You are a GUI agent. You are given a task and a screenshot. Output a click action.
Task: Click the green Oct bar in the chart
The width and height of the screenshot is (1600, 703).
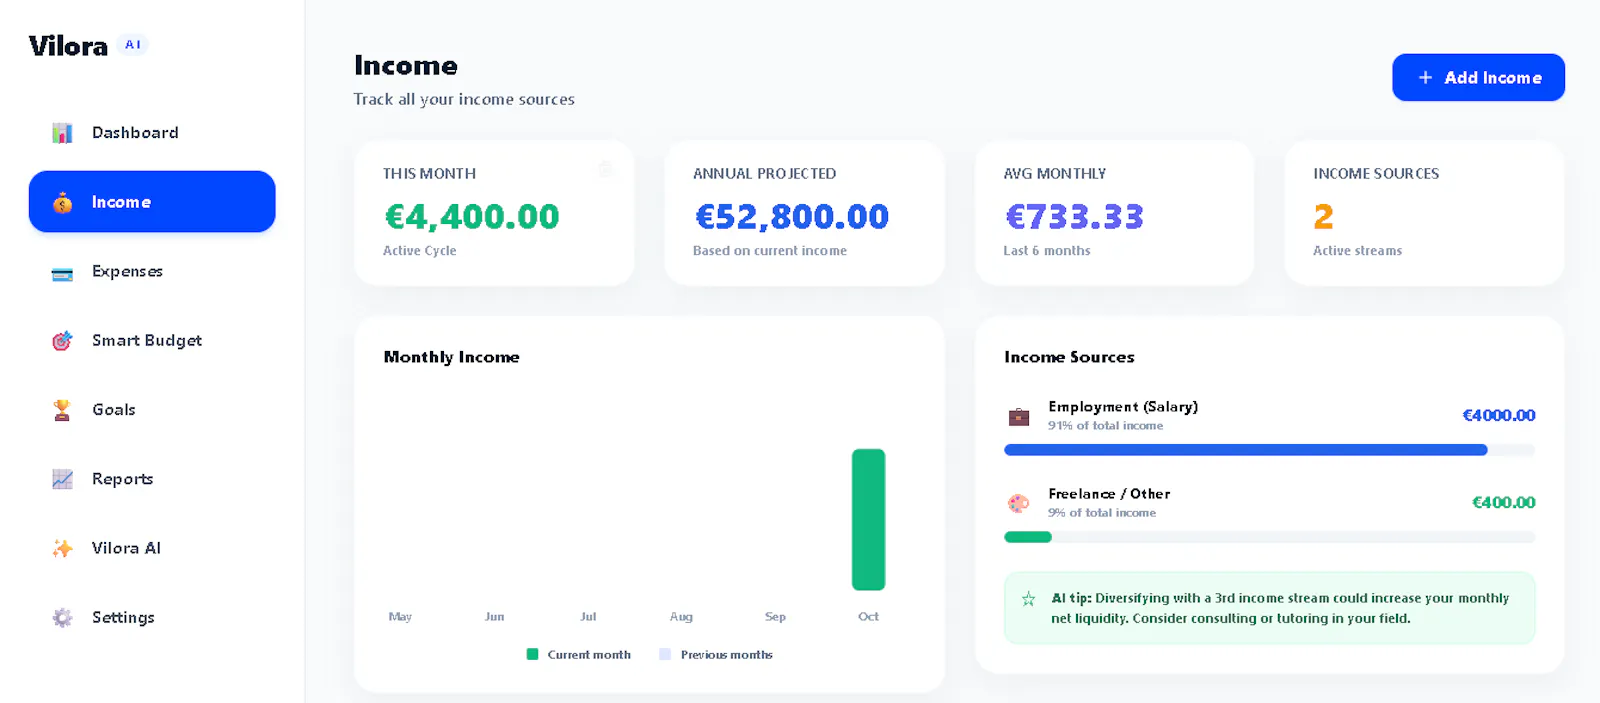[x=868, y=520]
